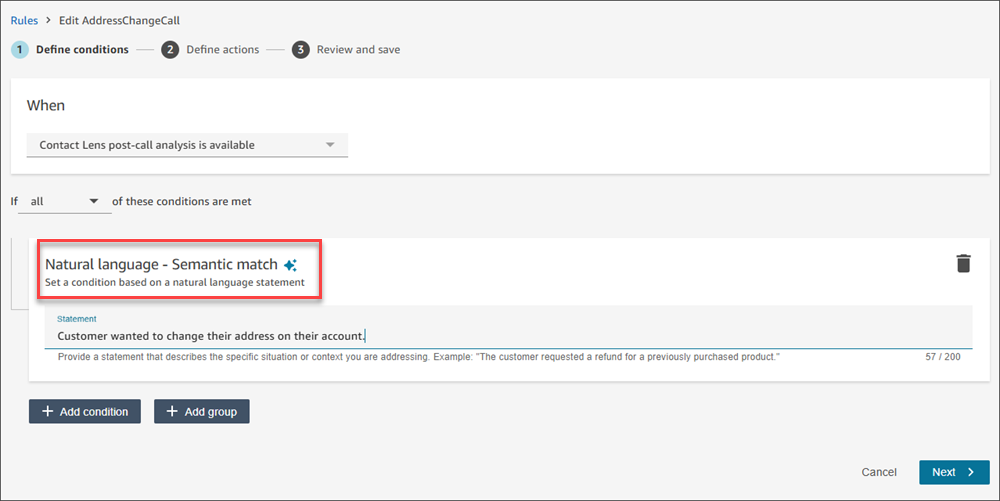The height and width of the screenshot is (501, 1000).
Task: Open the Contact Lens post-call analysis dropdown
Action: tap(187, 145)
